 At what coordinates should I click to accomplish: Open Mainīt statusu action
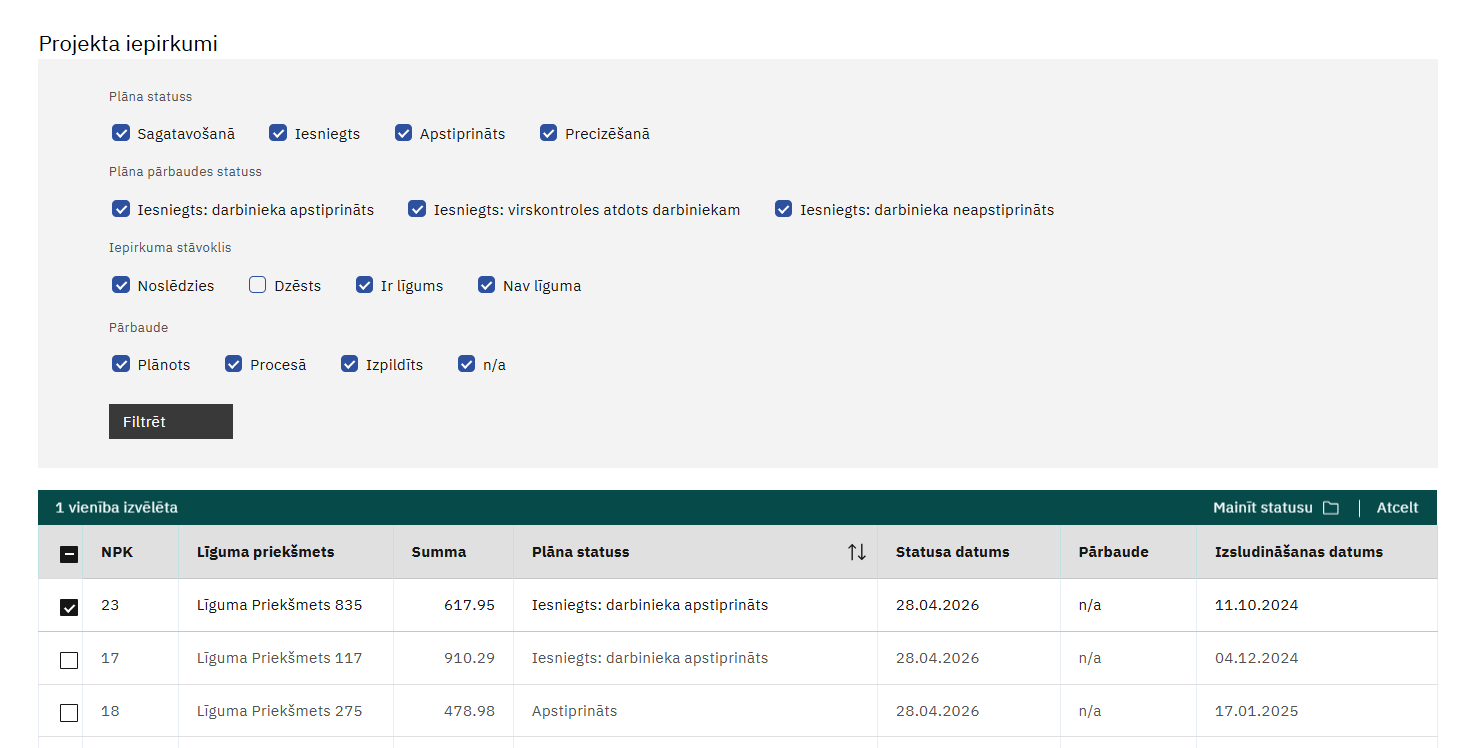(1262, 508)
